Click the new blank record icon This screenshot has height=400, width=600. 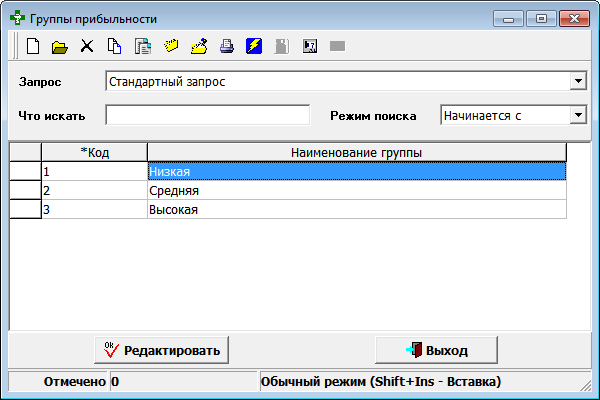pyautogui.click(x=33, y=46)
